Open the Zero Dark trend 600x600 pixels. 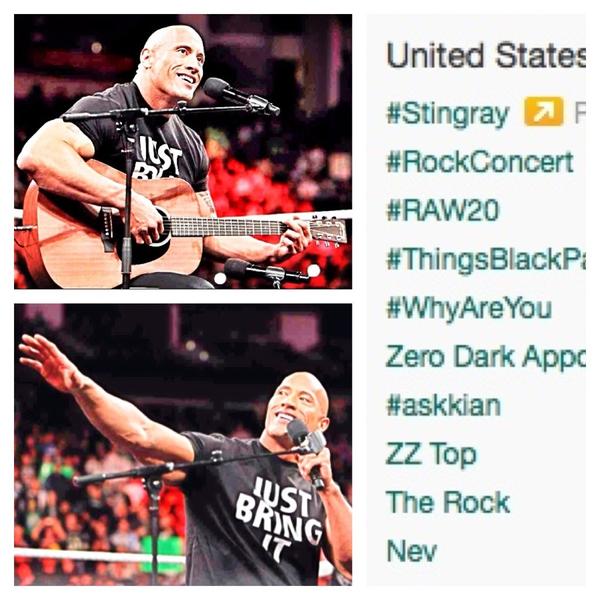(486, 356)
